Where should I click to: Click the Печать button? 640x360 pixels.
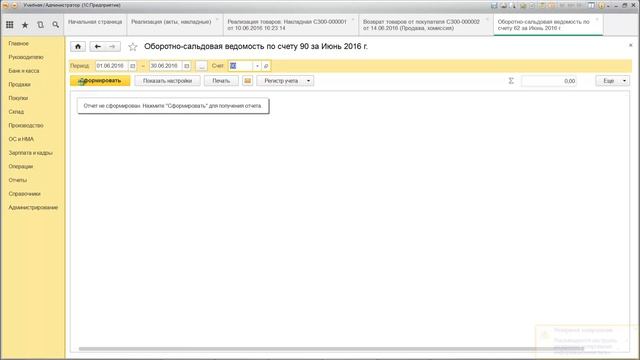coord(221,81)
